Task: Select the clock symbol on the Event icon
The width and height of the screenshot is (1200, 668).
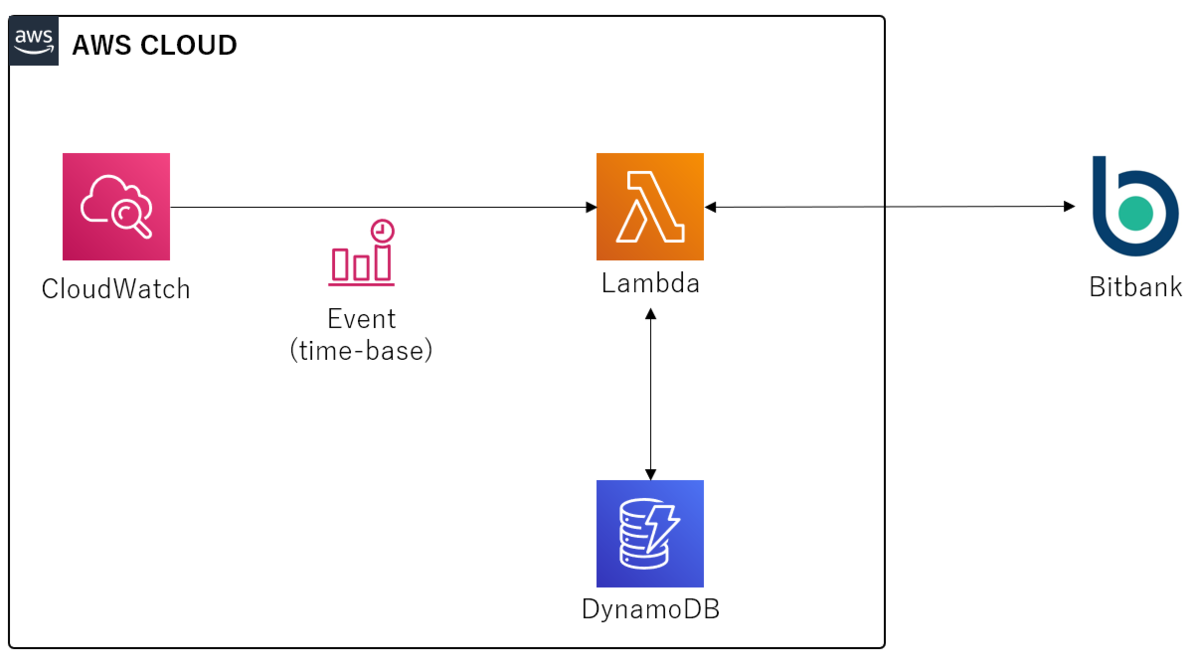Action: click(383, 231)
